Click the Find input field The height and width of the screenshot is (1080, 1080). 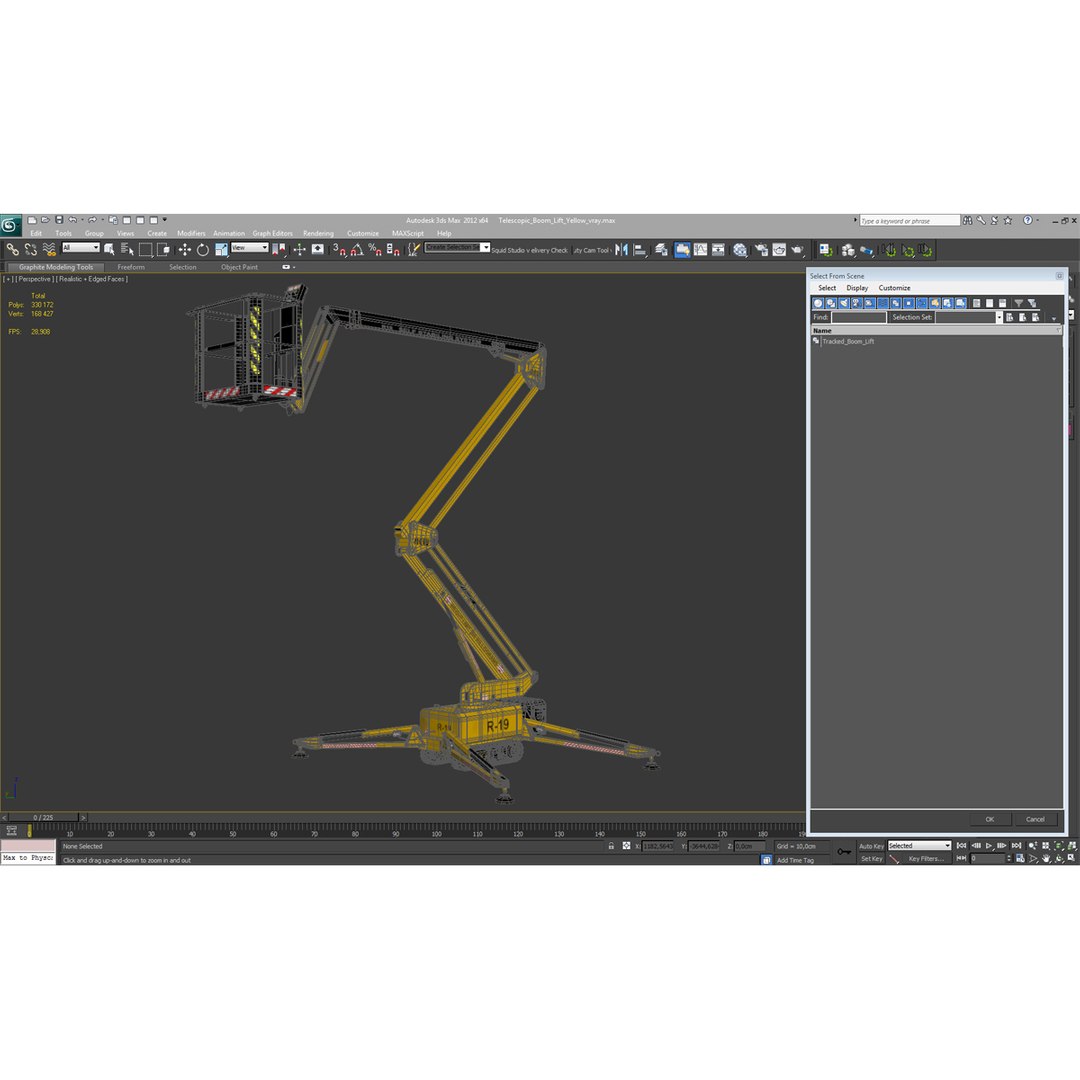pyautogui.click(x=858, y=318)
